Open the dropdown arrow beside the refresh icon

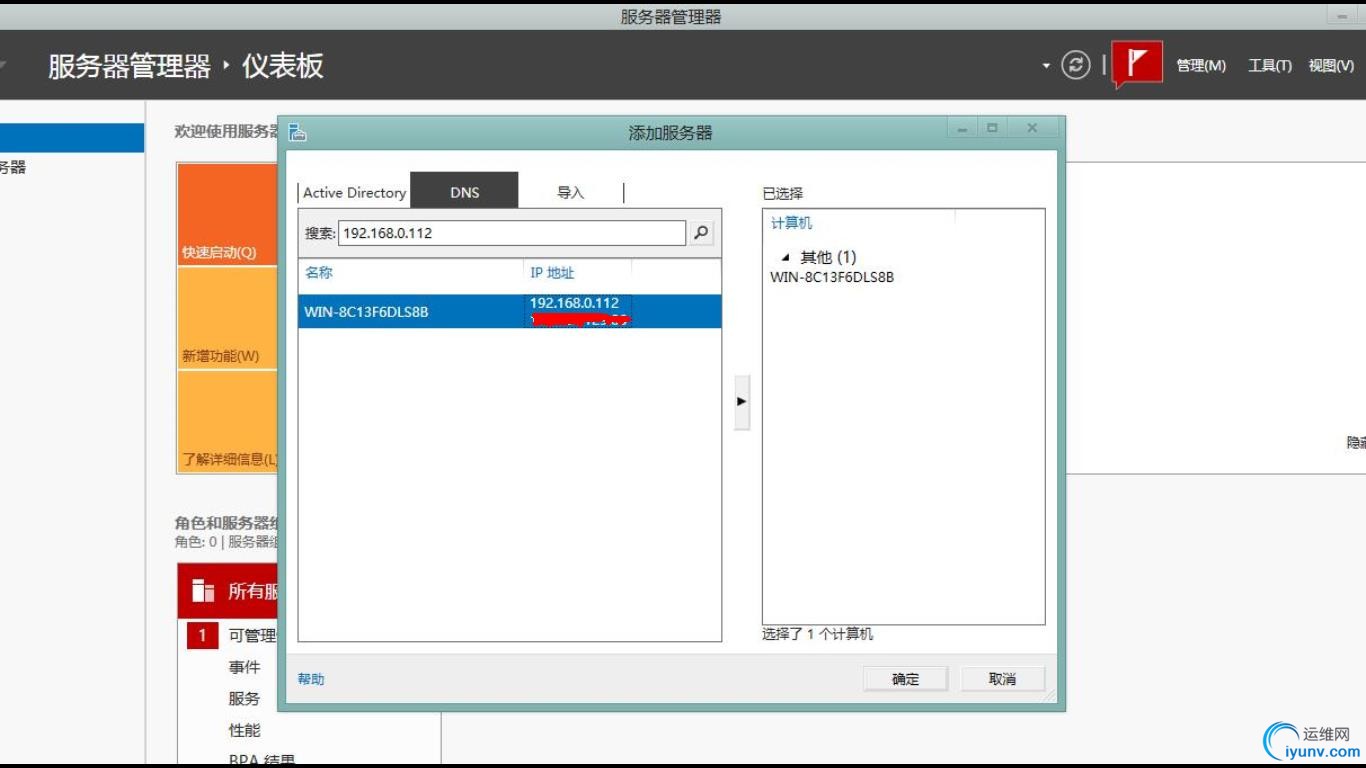click(x=1046, y=66)
